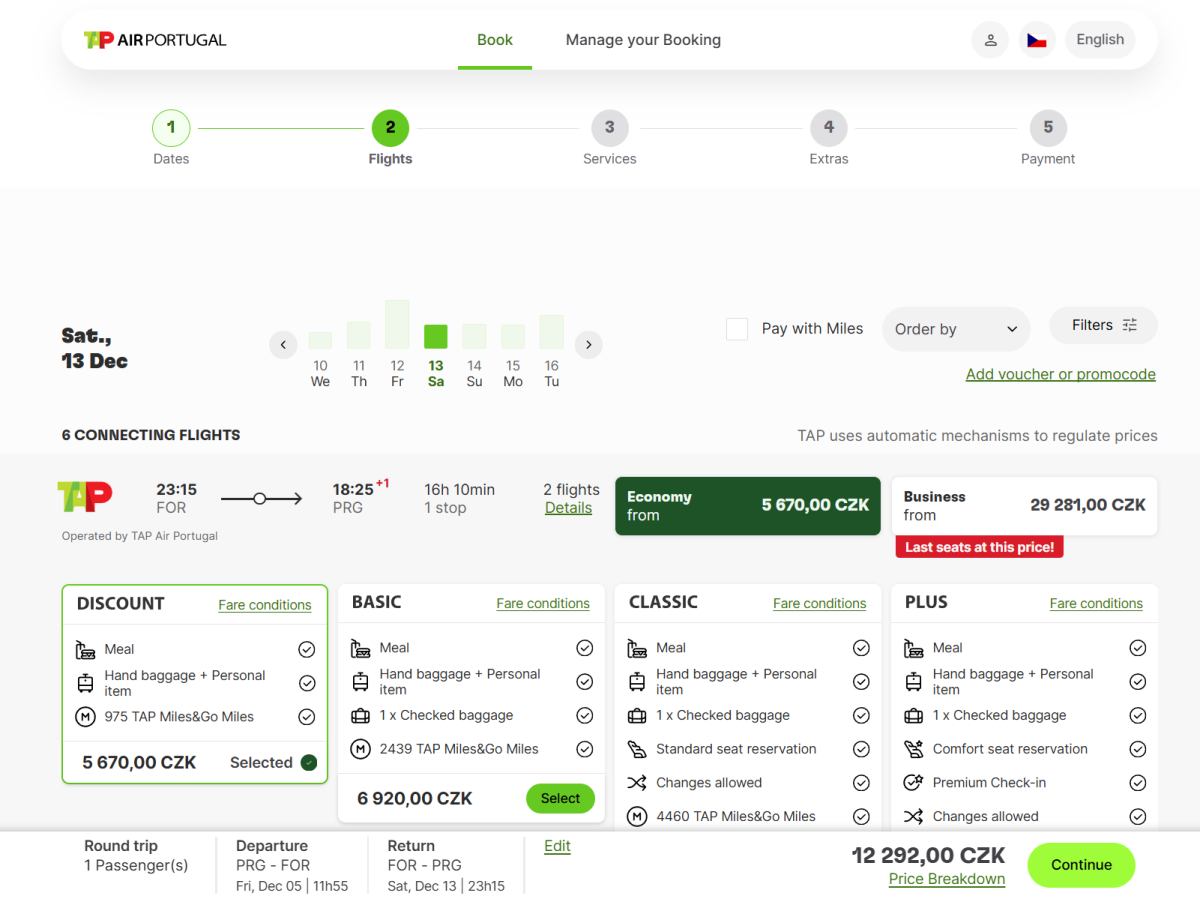Click the Czech flag country selector
This screenshot has height=902, width=1200.
[1037, 40]
